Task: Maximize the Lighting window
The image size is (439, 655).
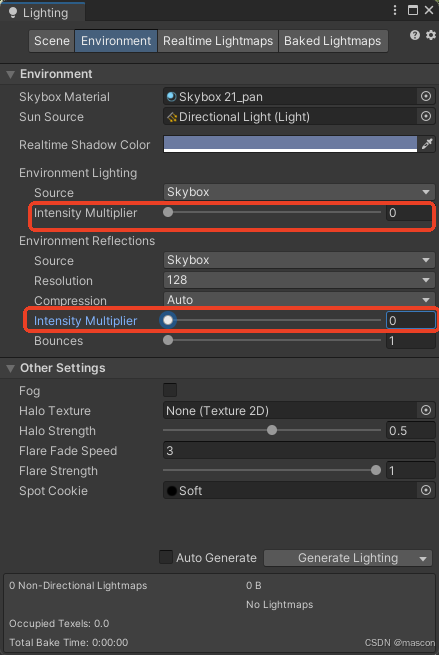Action: pyautogui.click(x=413, y=10)
